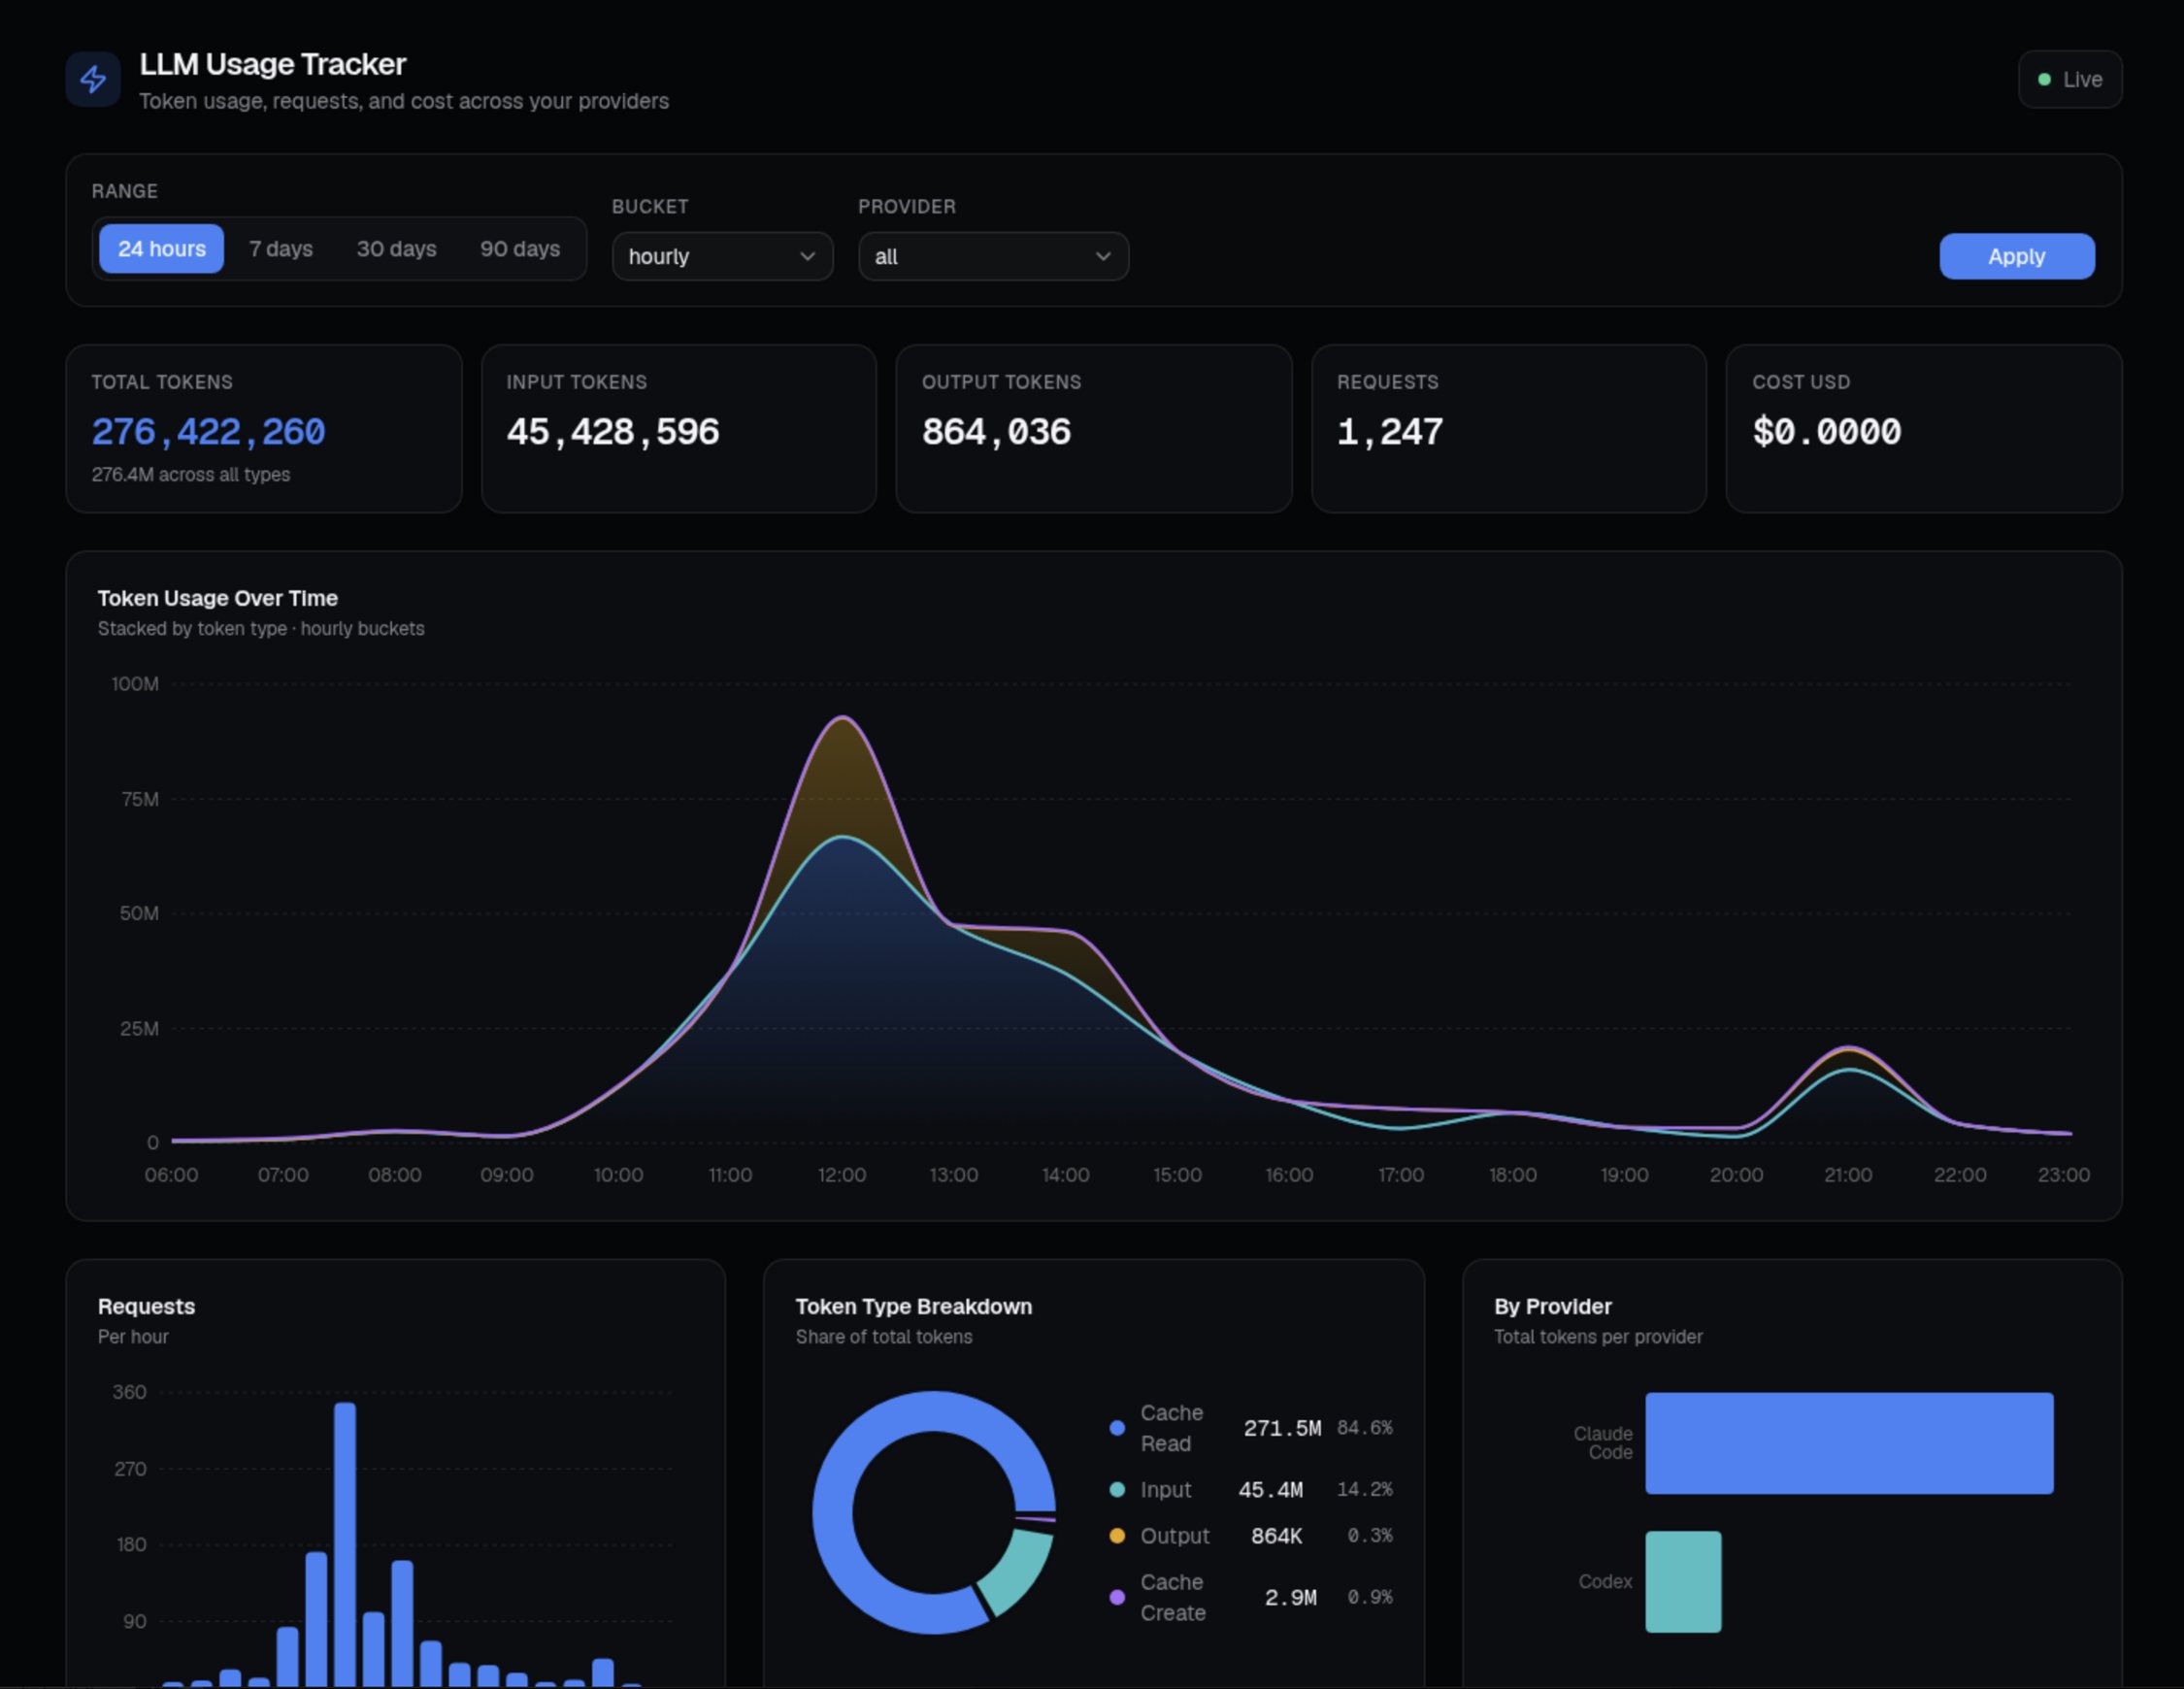Select the 7 days range
Screen dimensions: 2184x1689
coord(281,248)
